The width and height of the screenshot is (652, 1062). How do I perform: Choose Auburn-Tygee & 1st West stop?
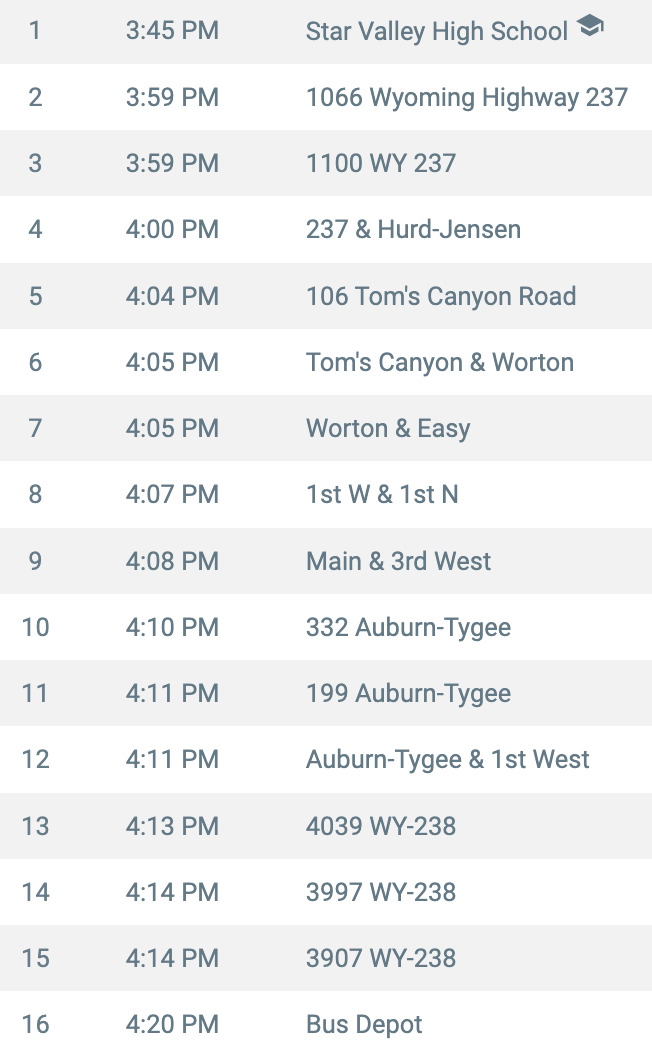coord(448,759)
